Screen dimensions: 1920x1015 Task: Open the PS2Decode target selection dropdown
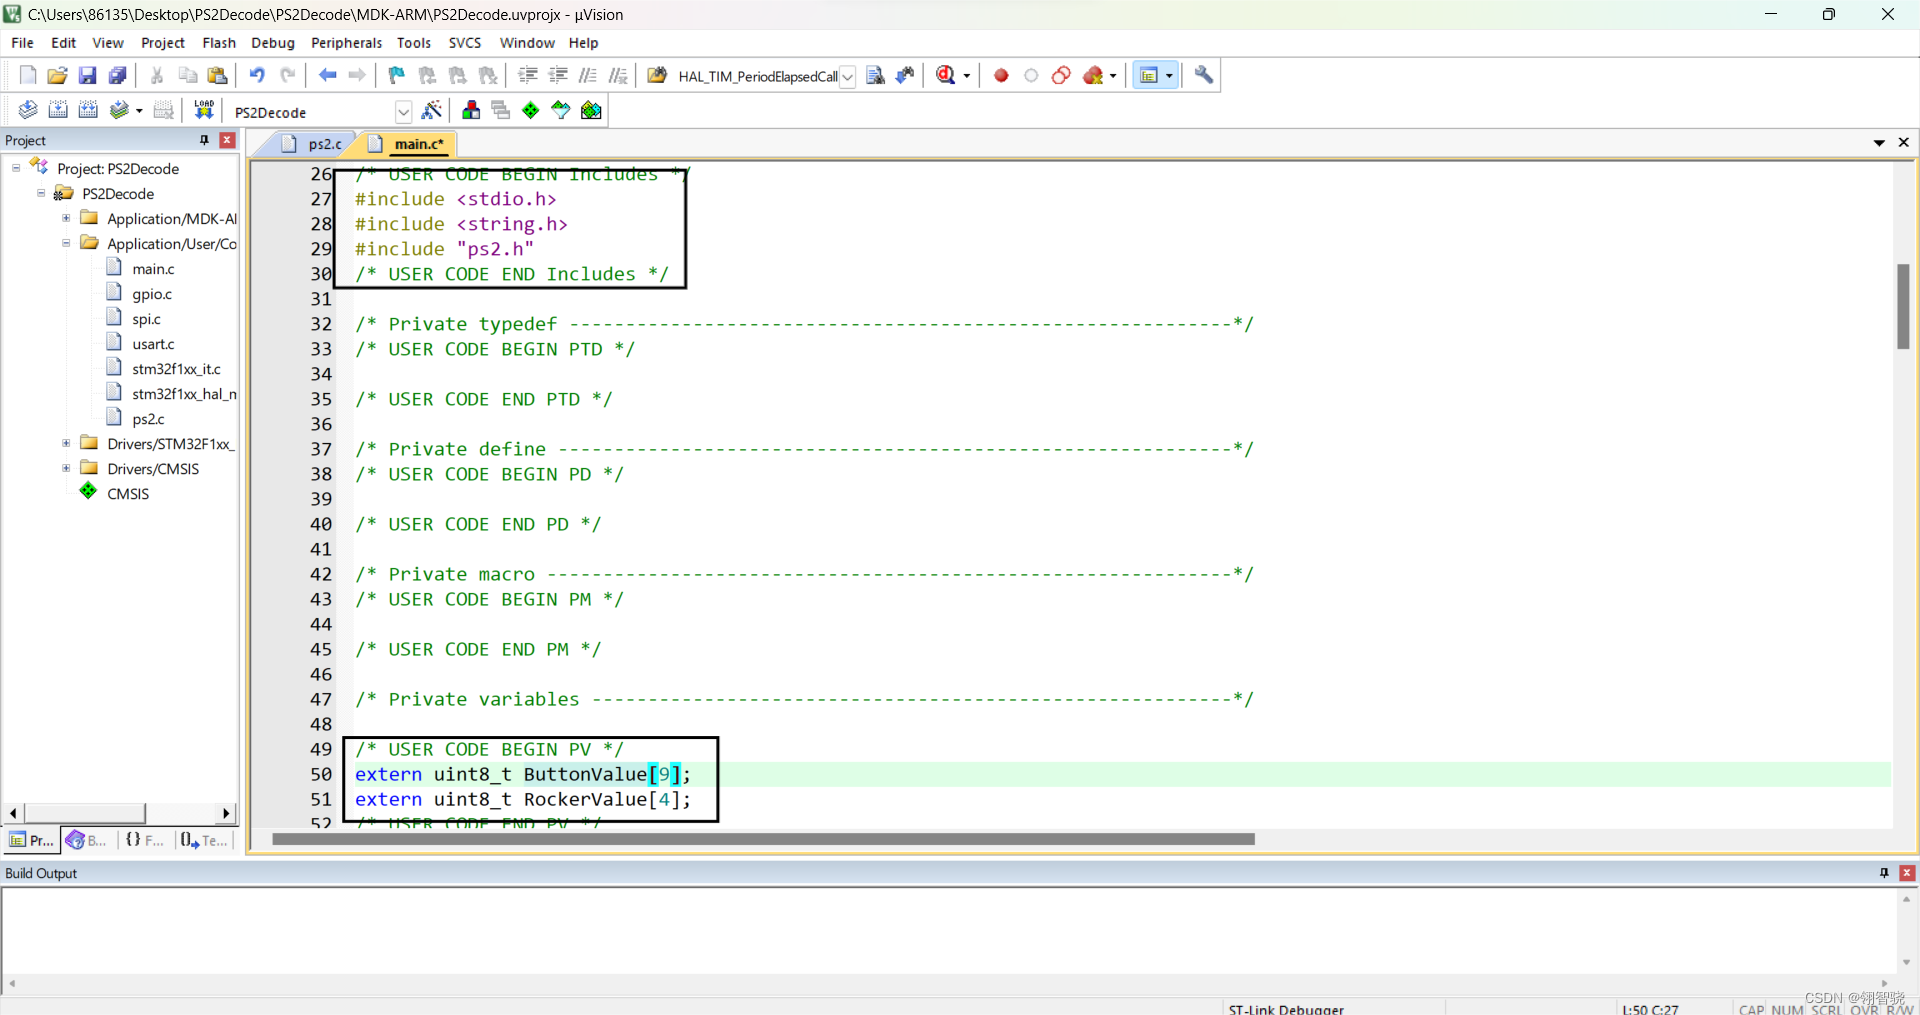404,111
